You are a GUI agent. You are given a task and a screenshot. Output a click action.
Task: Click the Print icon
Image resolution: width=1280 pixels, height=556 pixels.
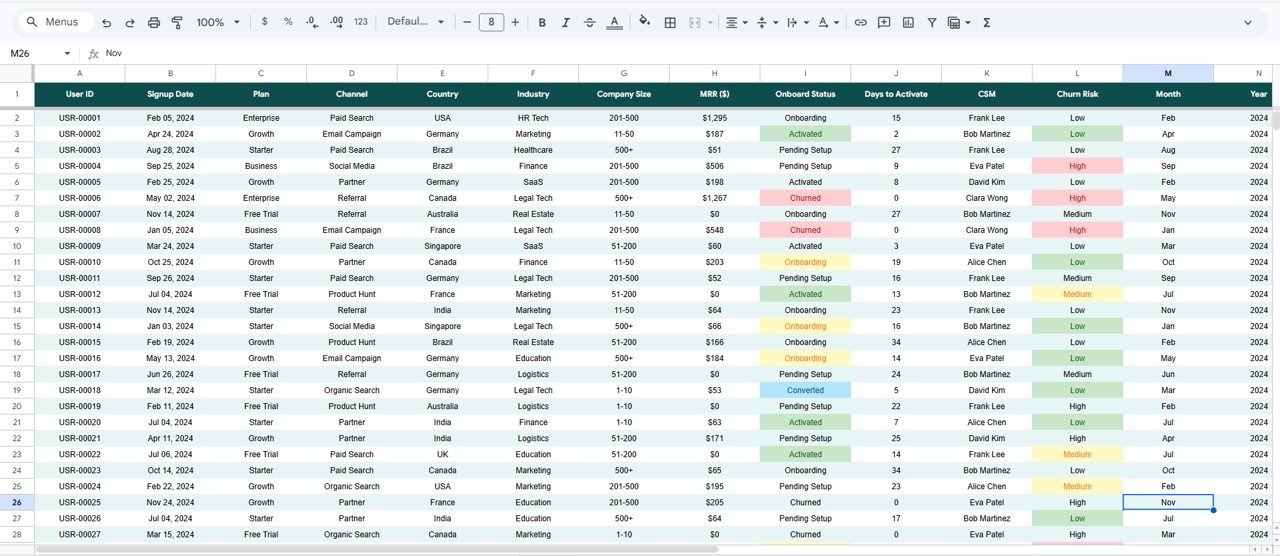154,22
